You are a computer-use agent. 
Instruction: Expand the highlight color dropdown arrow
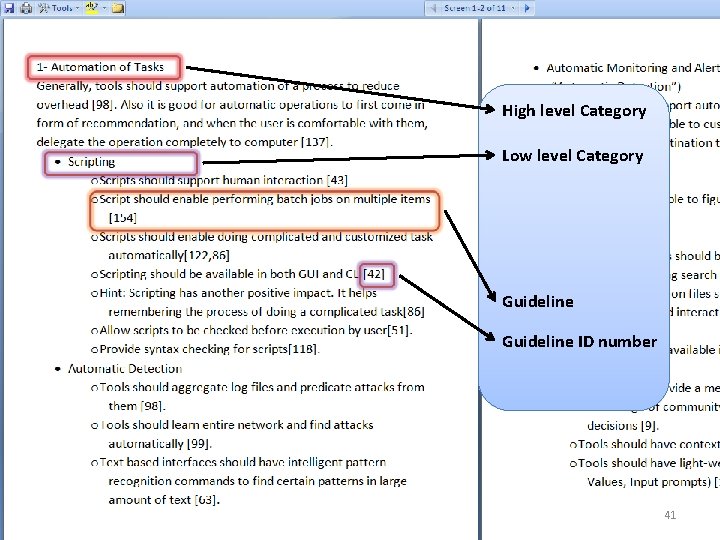point(105,8)
